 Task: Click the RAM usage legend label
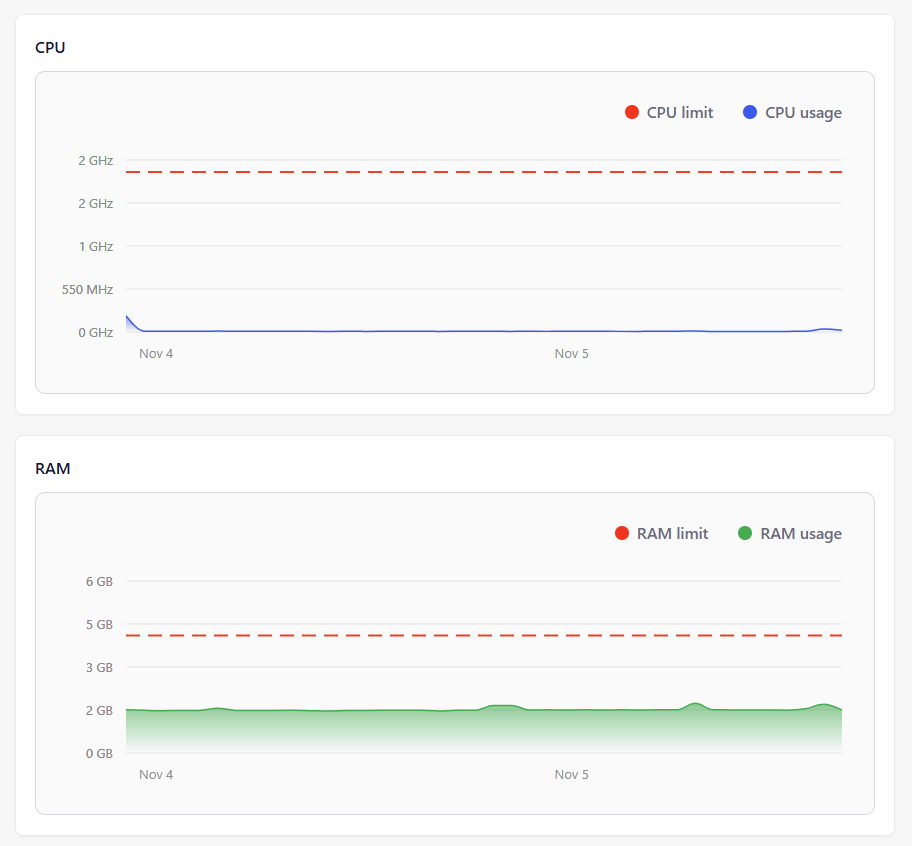click(801, 534)
